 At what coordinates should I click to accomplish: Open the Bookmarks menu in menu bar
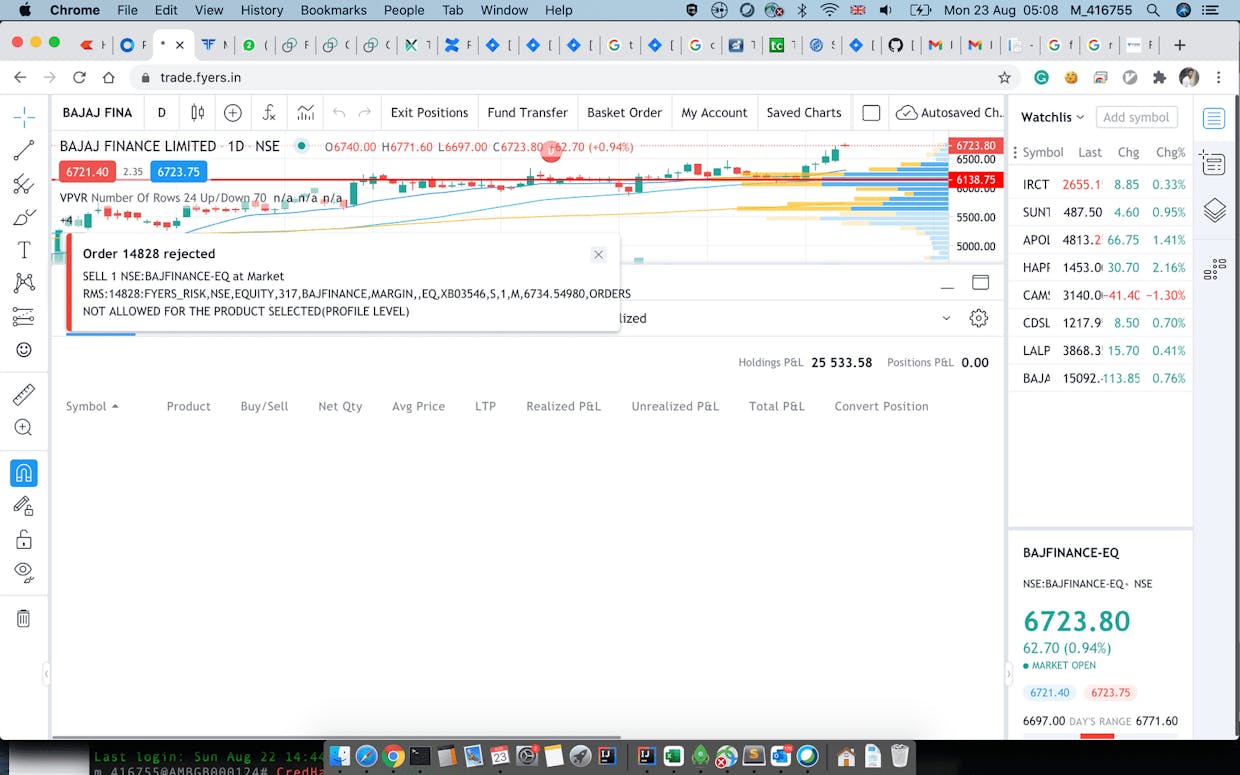coord(334,10)
